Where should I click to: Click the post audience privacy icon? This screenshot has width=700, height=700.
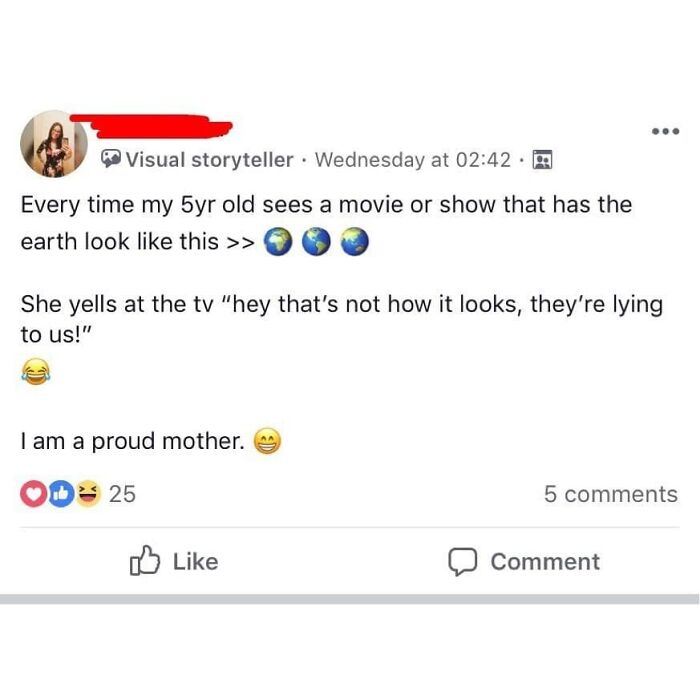[x=543, y=160]
